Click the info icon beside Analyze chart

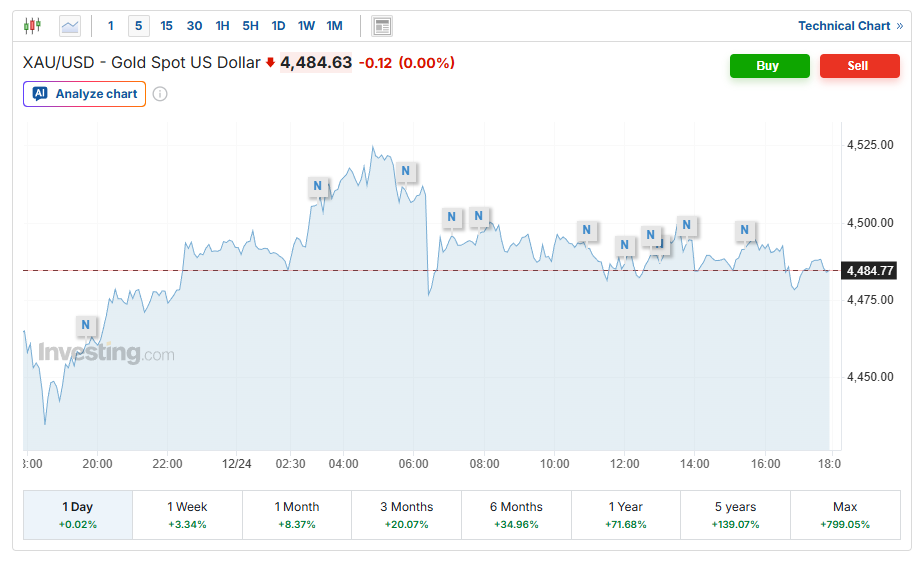pos(160,94)
